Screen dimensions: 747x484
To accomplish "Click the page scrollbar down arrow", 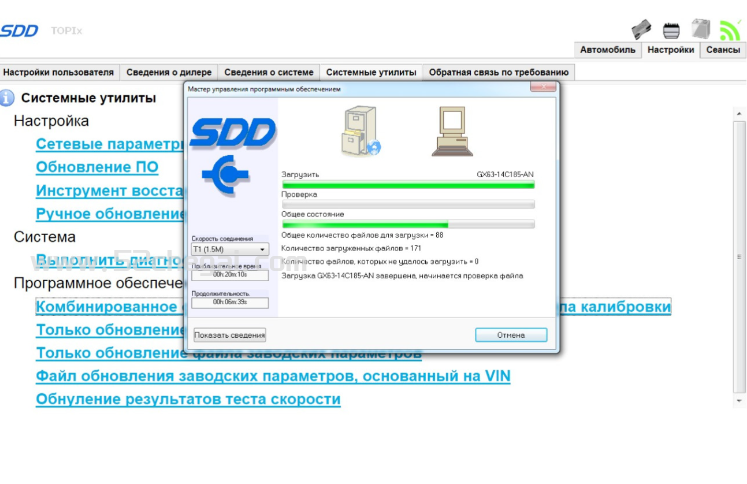I will 739,401.
